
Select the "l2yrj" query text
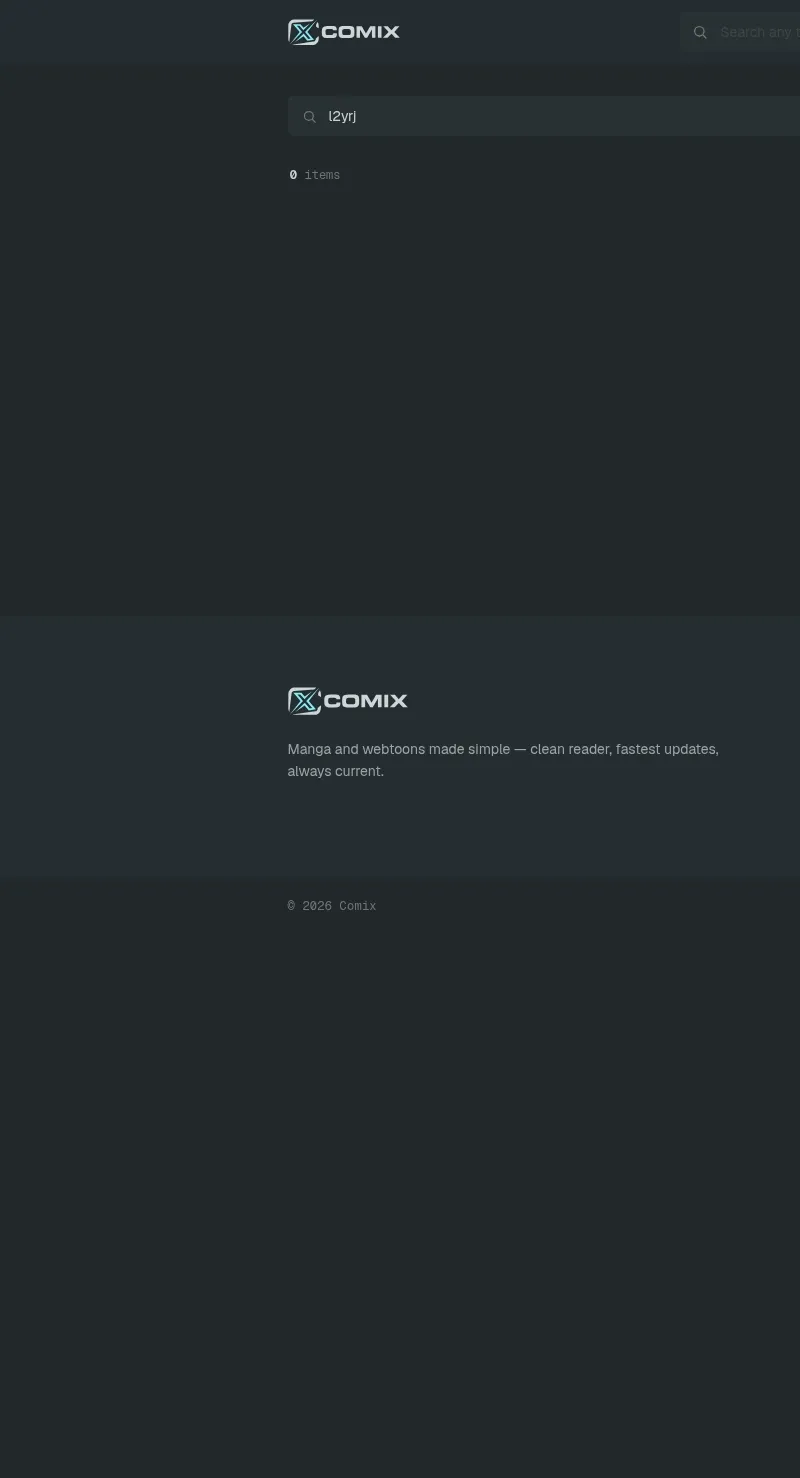coord(342,116)
